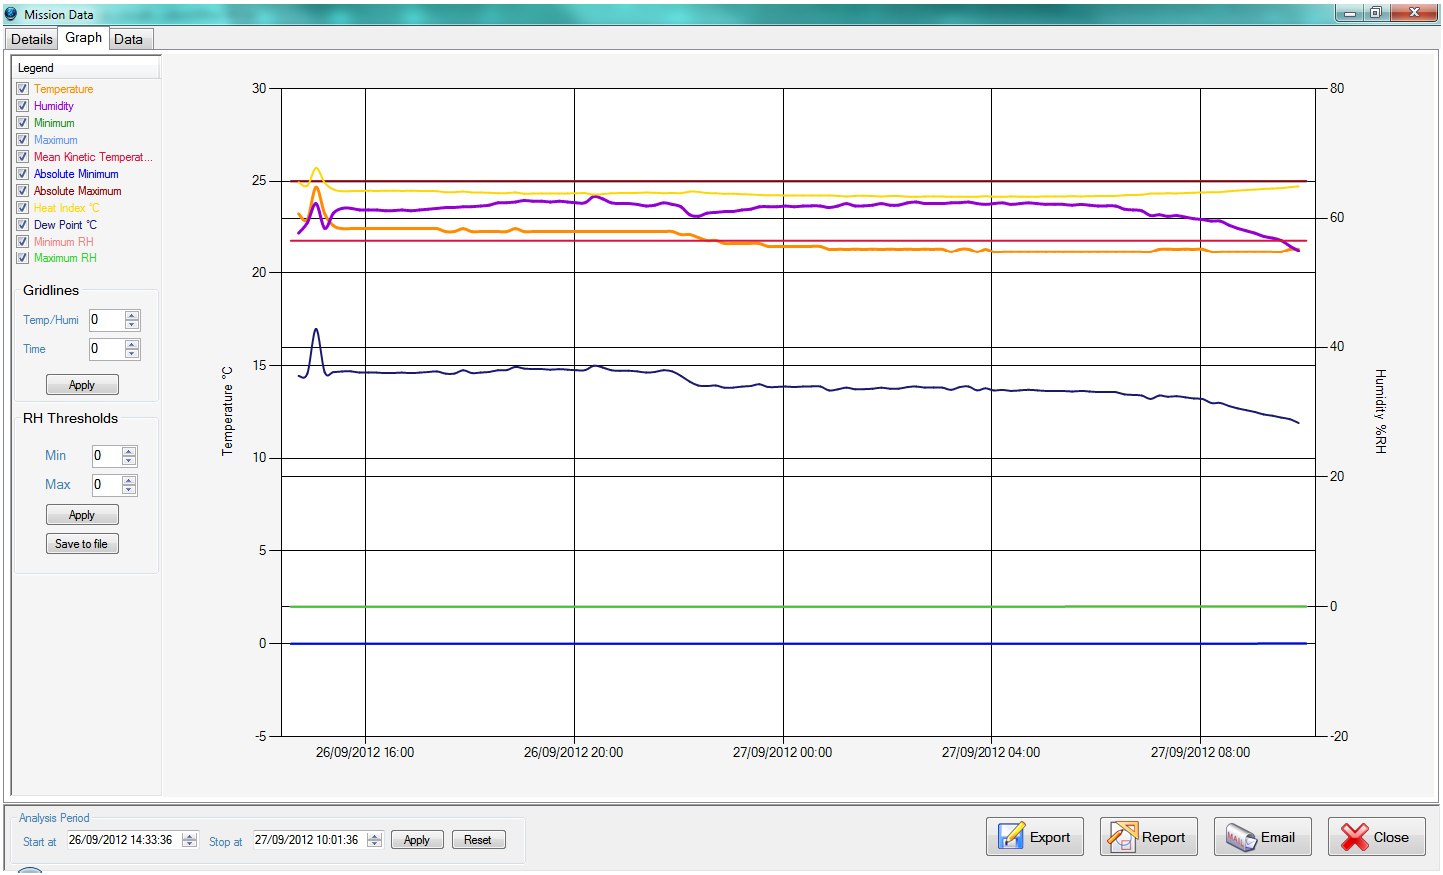Screen dimensions: 1443x875
Task: Toggle the Humidity series checkbox
Action: coord(22,106)
